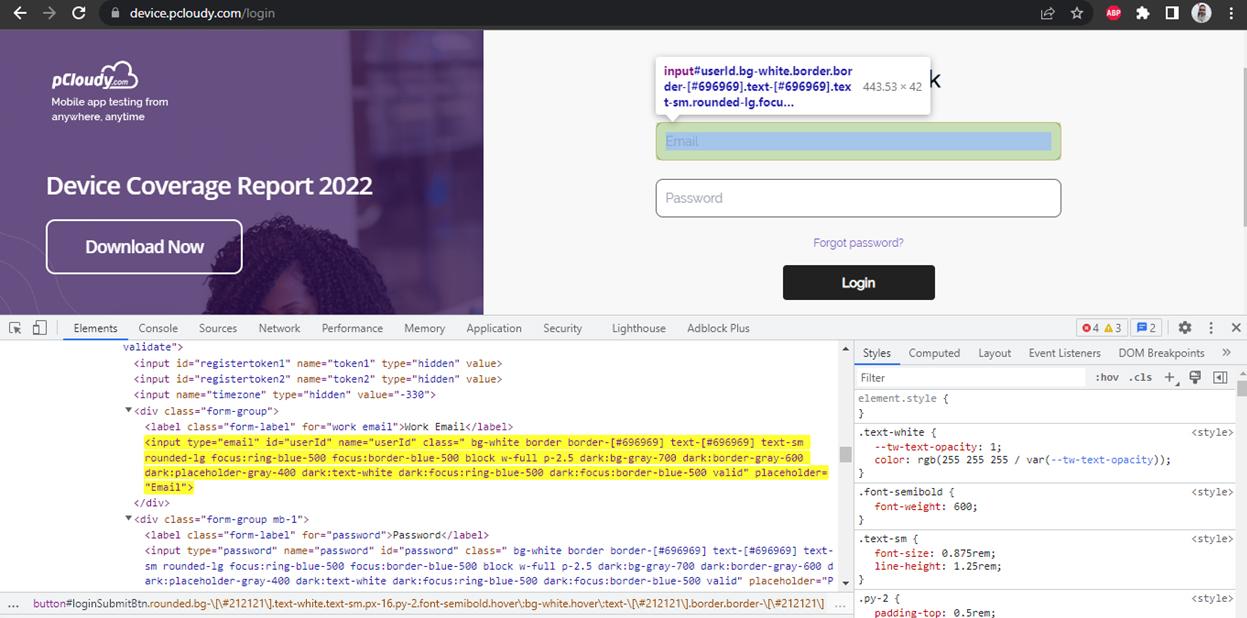Image resolution: width=1247 pixels, height=618 pixels.
Task: Follow the Forgot password? link
Action: pyautogui.click(x=858, y=243)
